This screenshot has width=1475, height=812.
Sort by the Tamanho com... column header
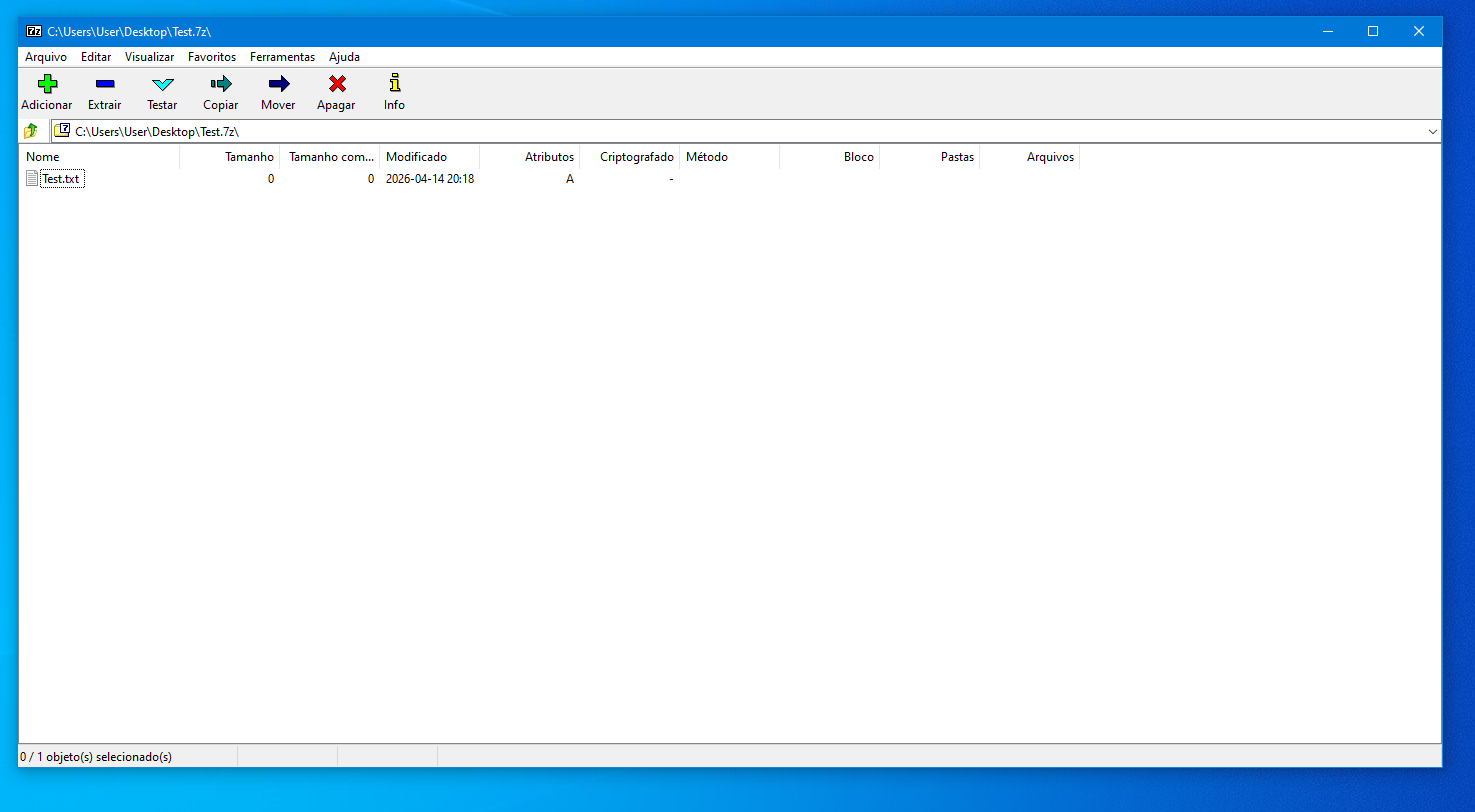click(x=330, y=157)
